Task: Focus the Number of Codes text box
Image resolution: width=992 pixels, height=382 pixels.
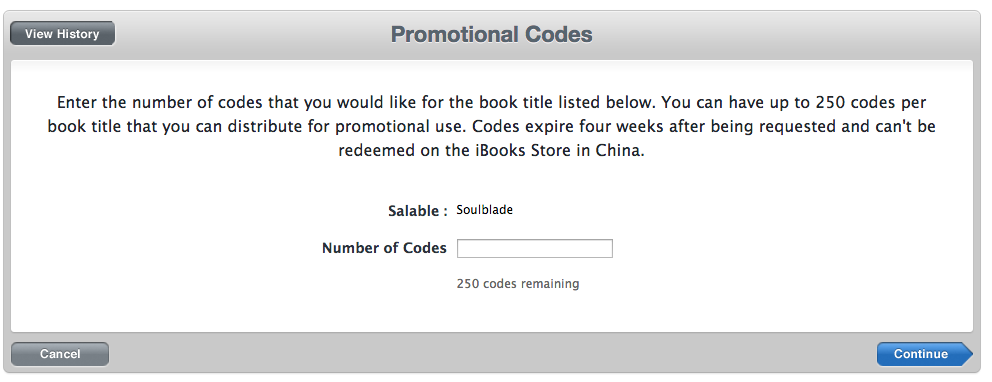Action: (x=535, y=249)
